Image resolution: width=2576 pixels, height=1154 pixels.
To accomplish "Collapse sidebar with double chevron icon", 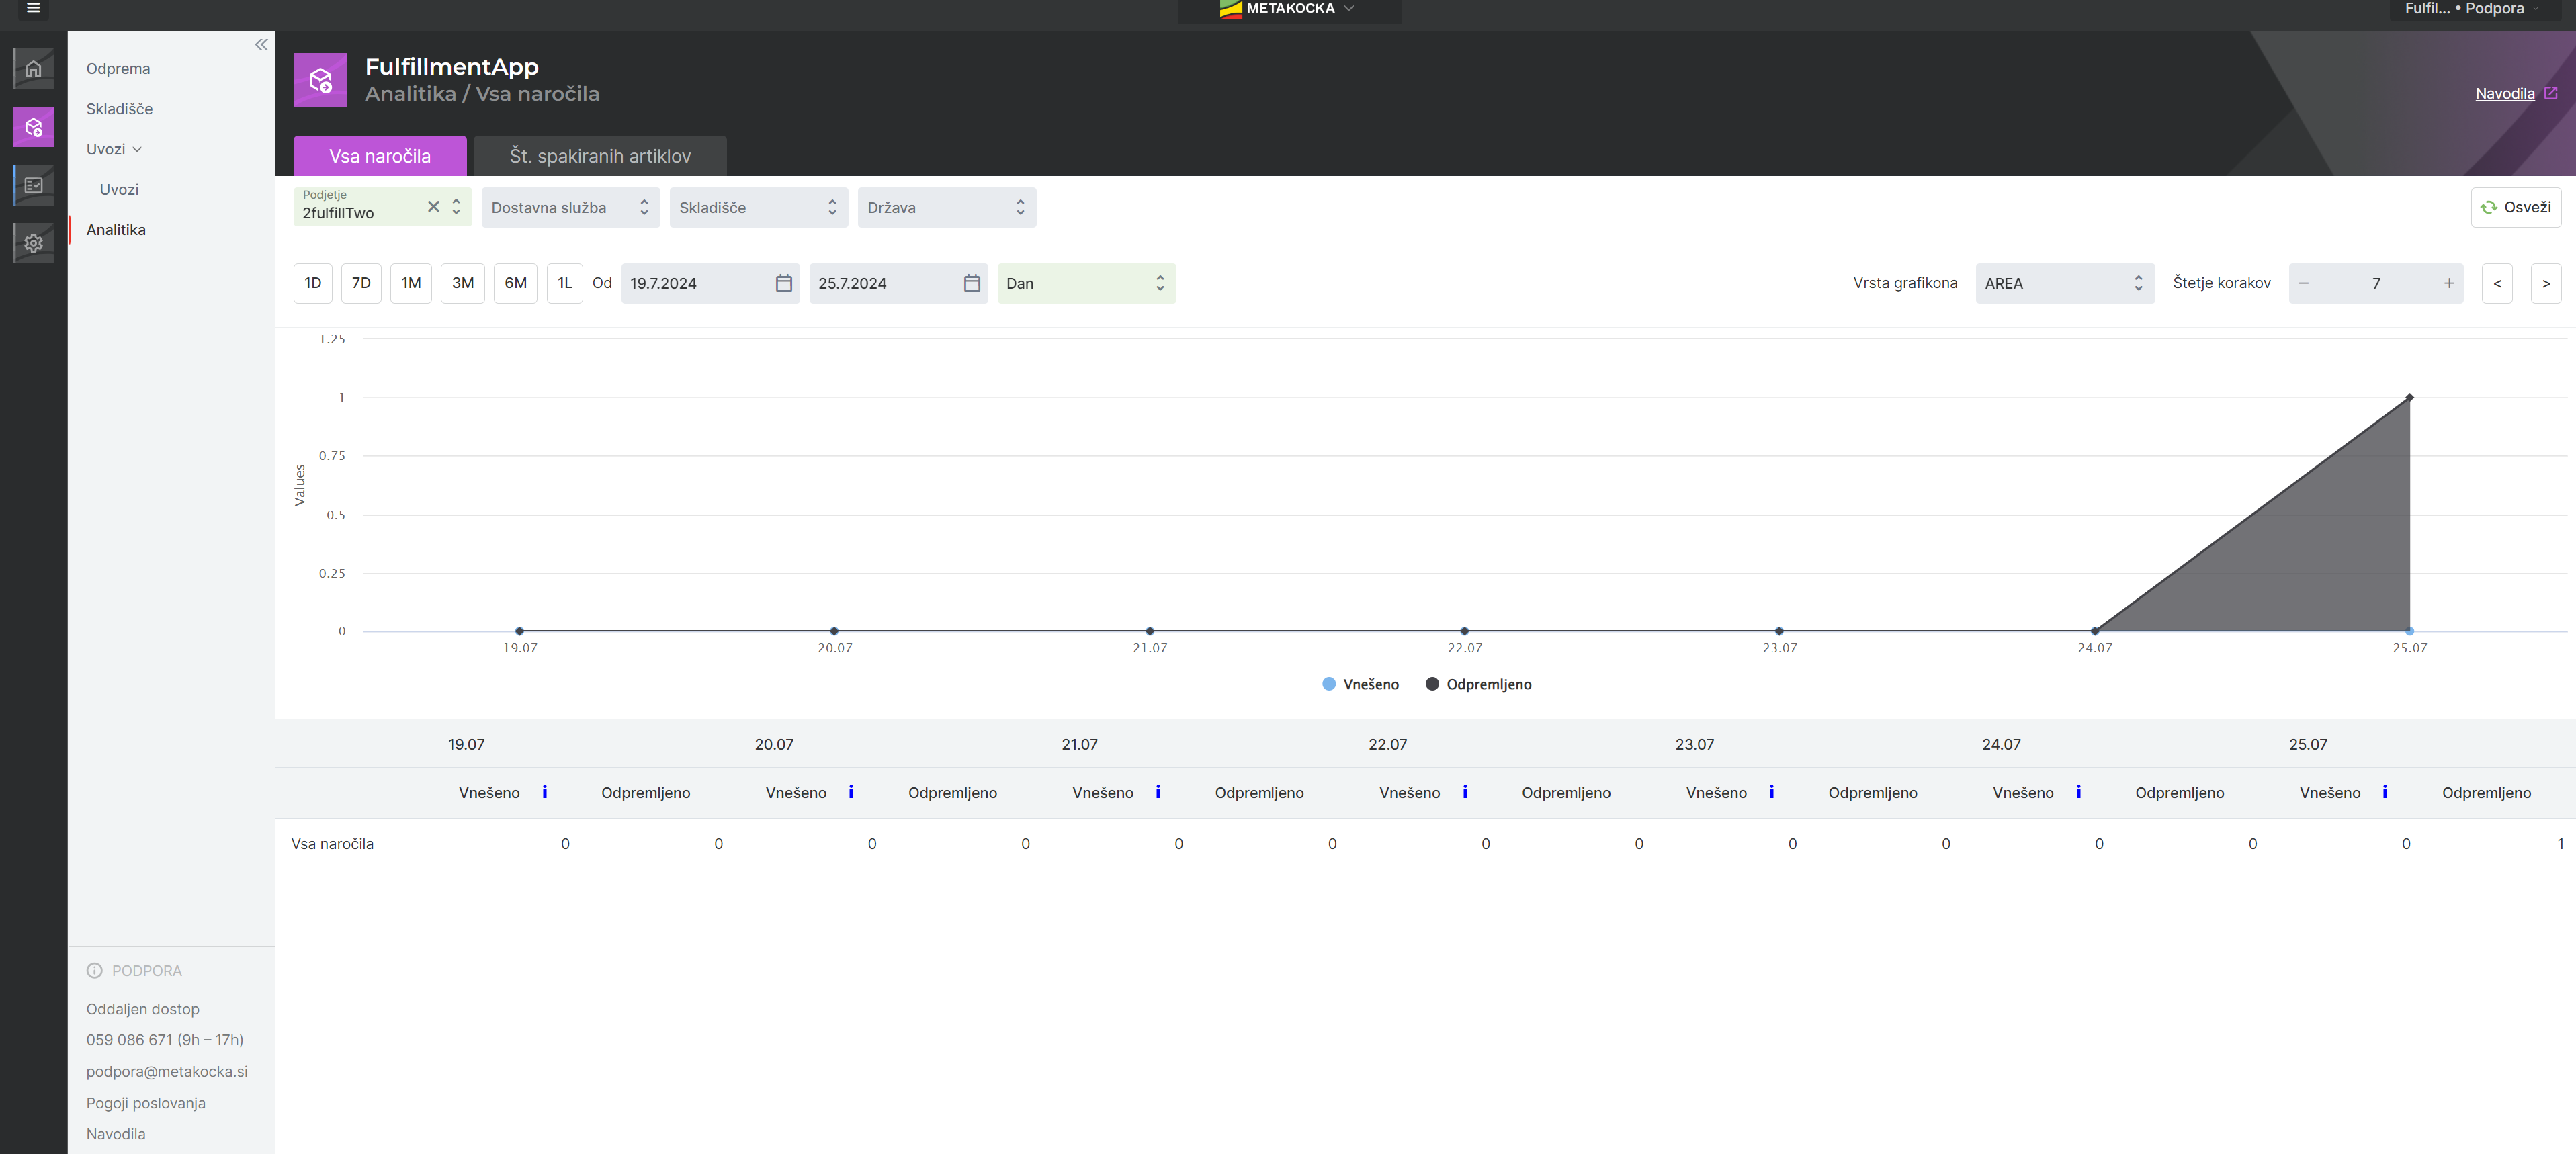I will (261, 45).
